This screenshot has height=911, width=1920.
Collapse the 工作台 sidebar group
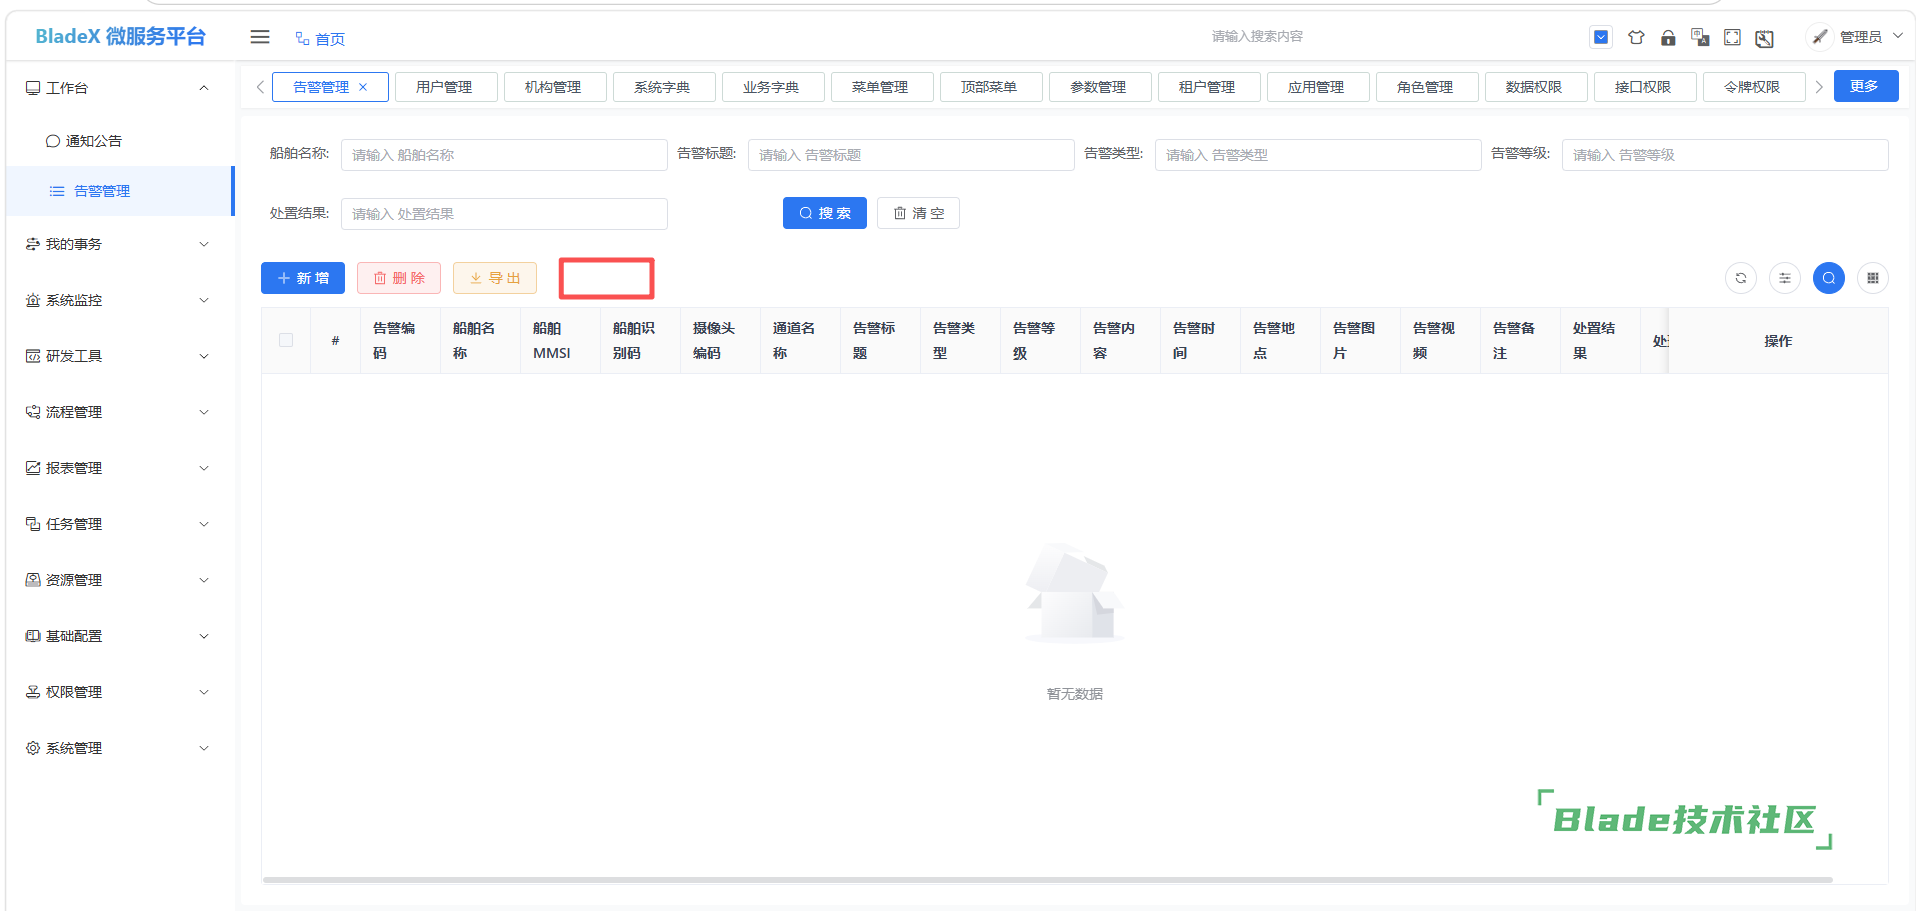(204, 88)
